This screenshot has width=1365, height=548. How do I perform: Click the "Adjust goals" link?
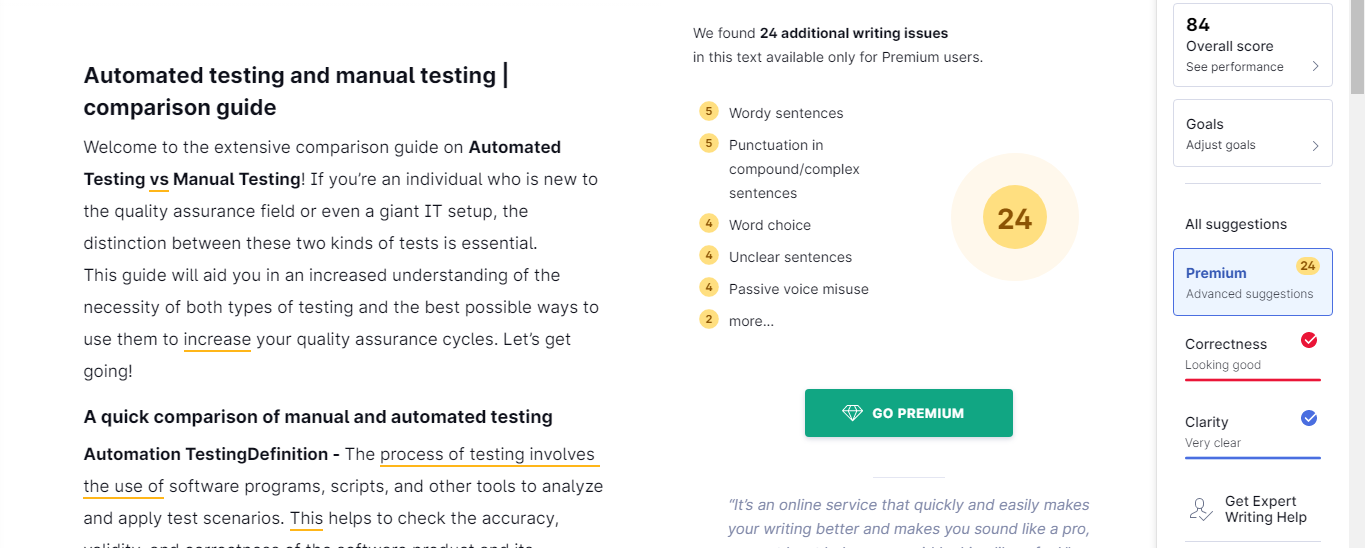click(1220, 145)
